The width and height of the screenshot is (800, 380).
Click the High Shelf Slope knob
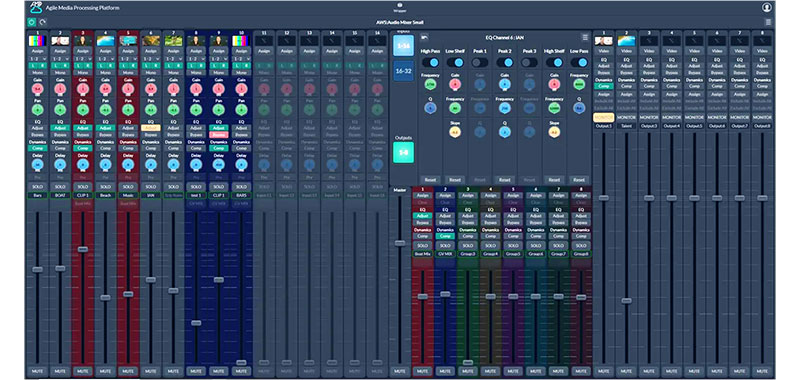click(554, 132)
